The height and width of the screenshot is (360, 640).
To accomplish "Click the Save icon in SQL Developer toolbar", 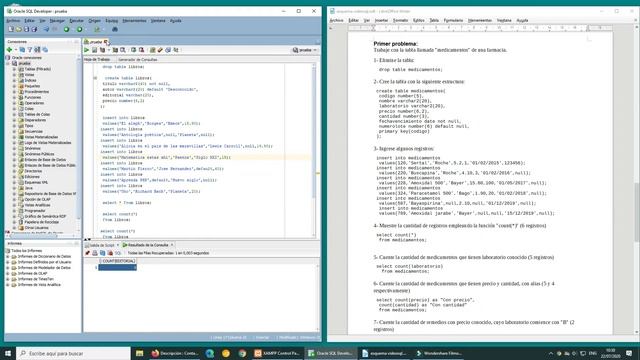I will [x=27, y=29].
